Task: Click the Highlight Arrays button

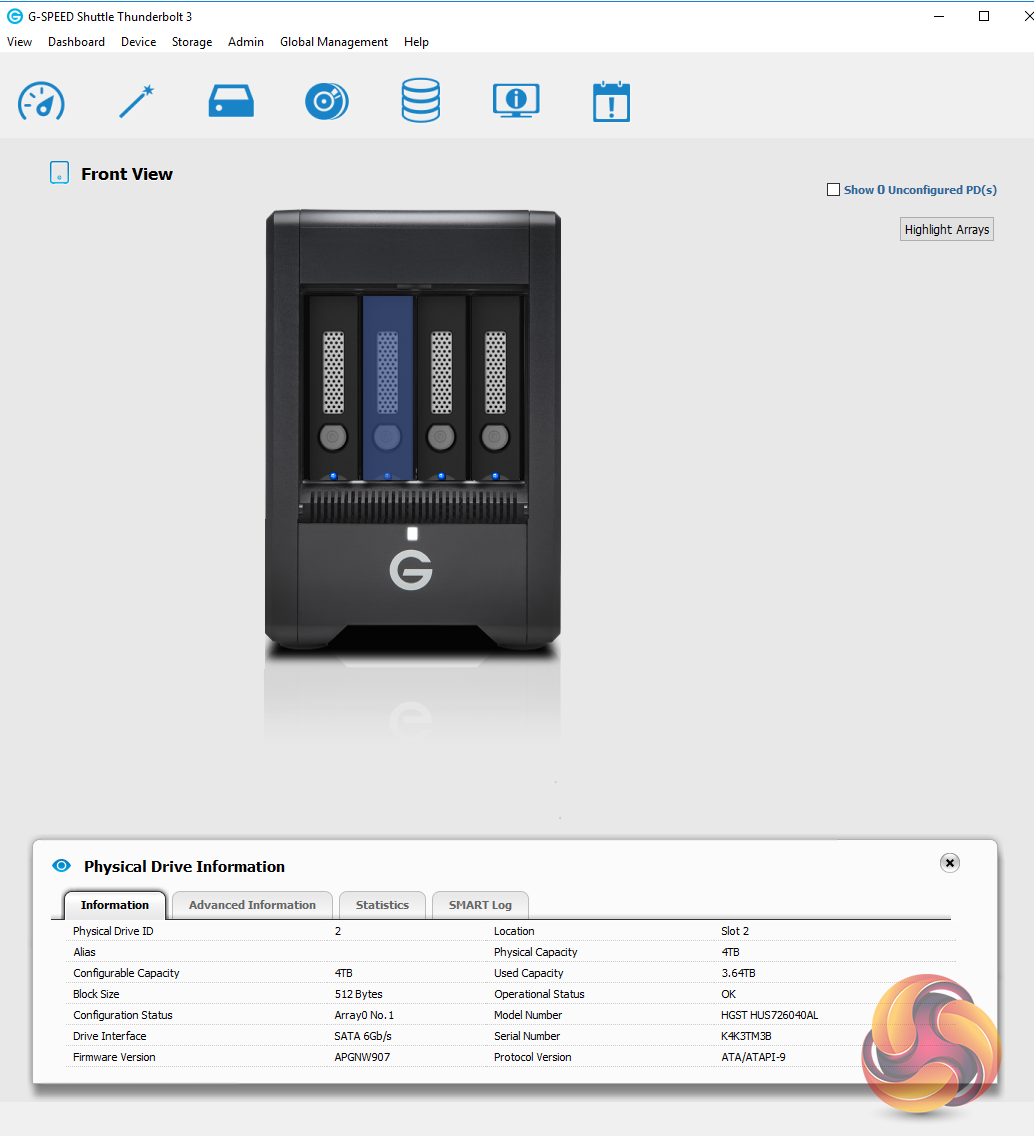Action: 946,229
